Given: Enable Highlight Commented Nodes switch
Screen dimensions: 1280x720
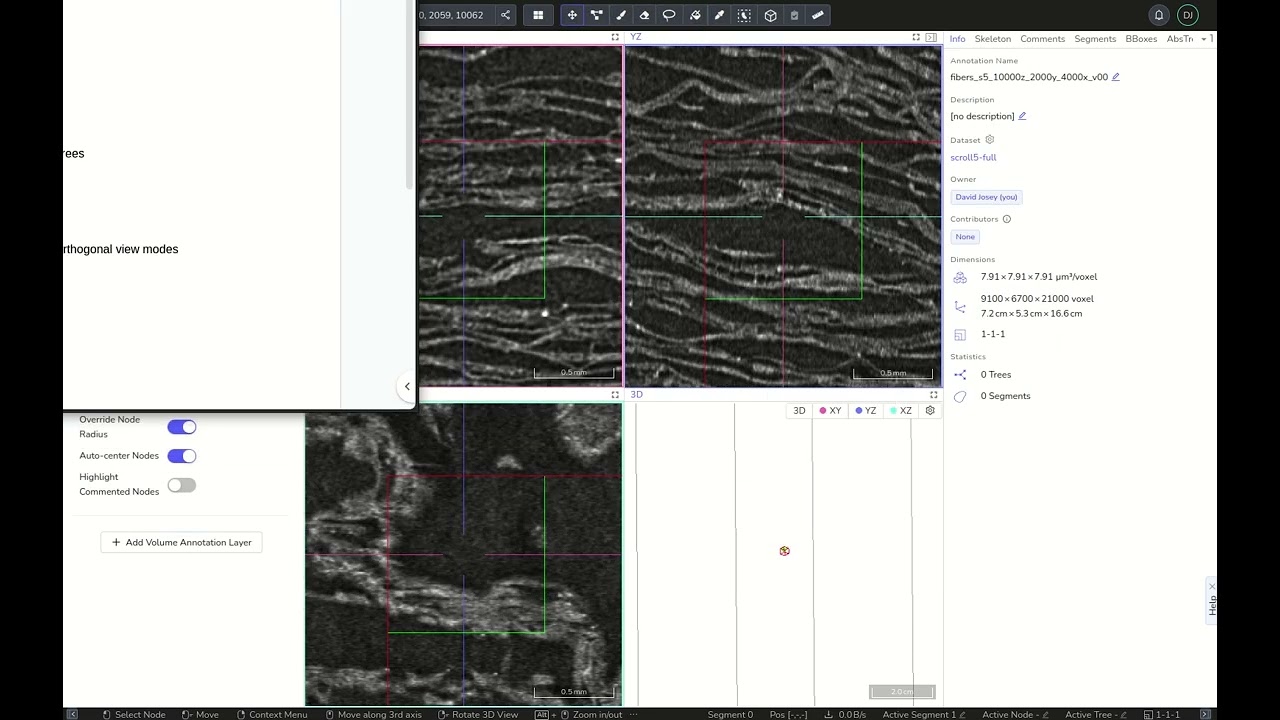Looking at the screenshot, I should [182, 485].
